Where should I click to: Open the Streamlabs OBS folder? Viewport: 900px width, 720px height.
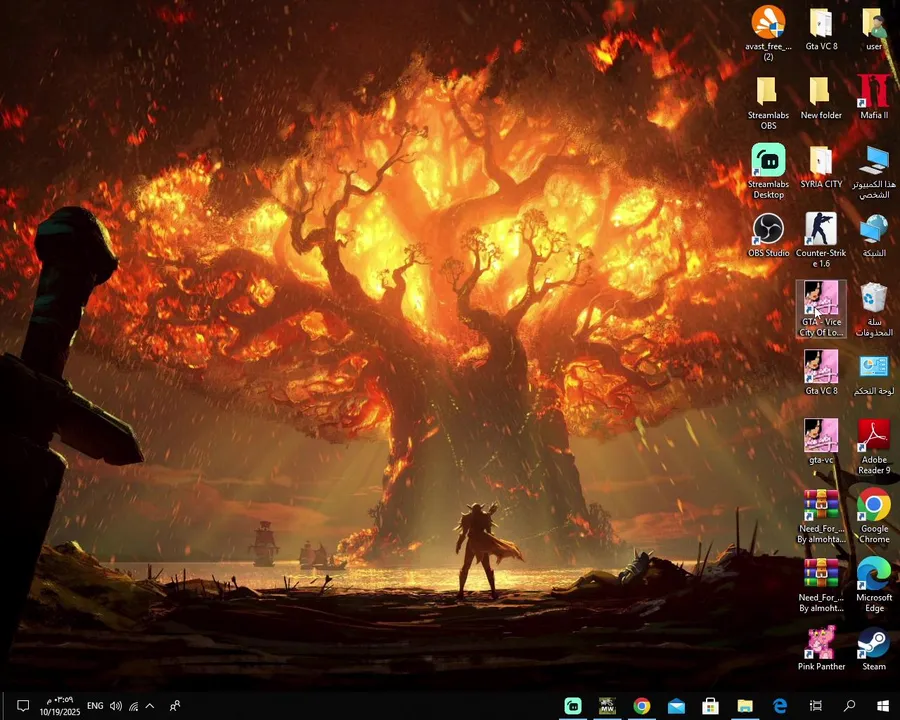point(768,103)
